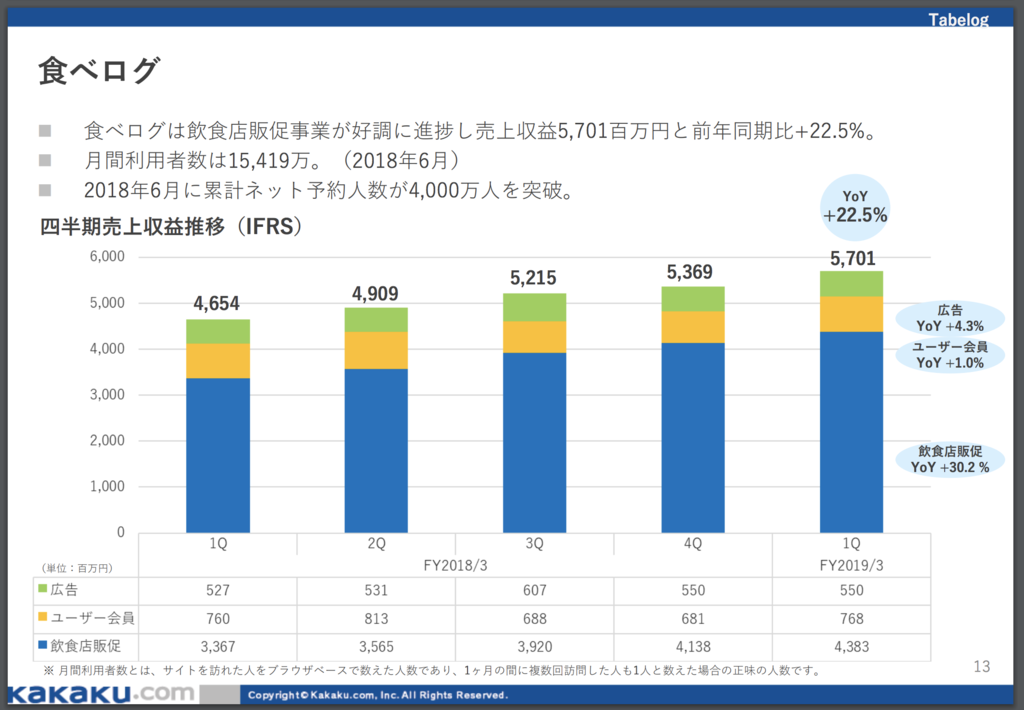The height and width of the screenshot is (710, 1024).
Task: Select the chart heading 四半期売上収益推移（IFRS）
Action: pos(172,227)
